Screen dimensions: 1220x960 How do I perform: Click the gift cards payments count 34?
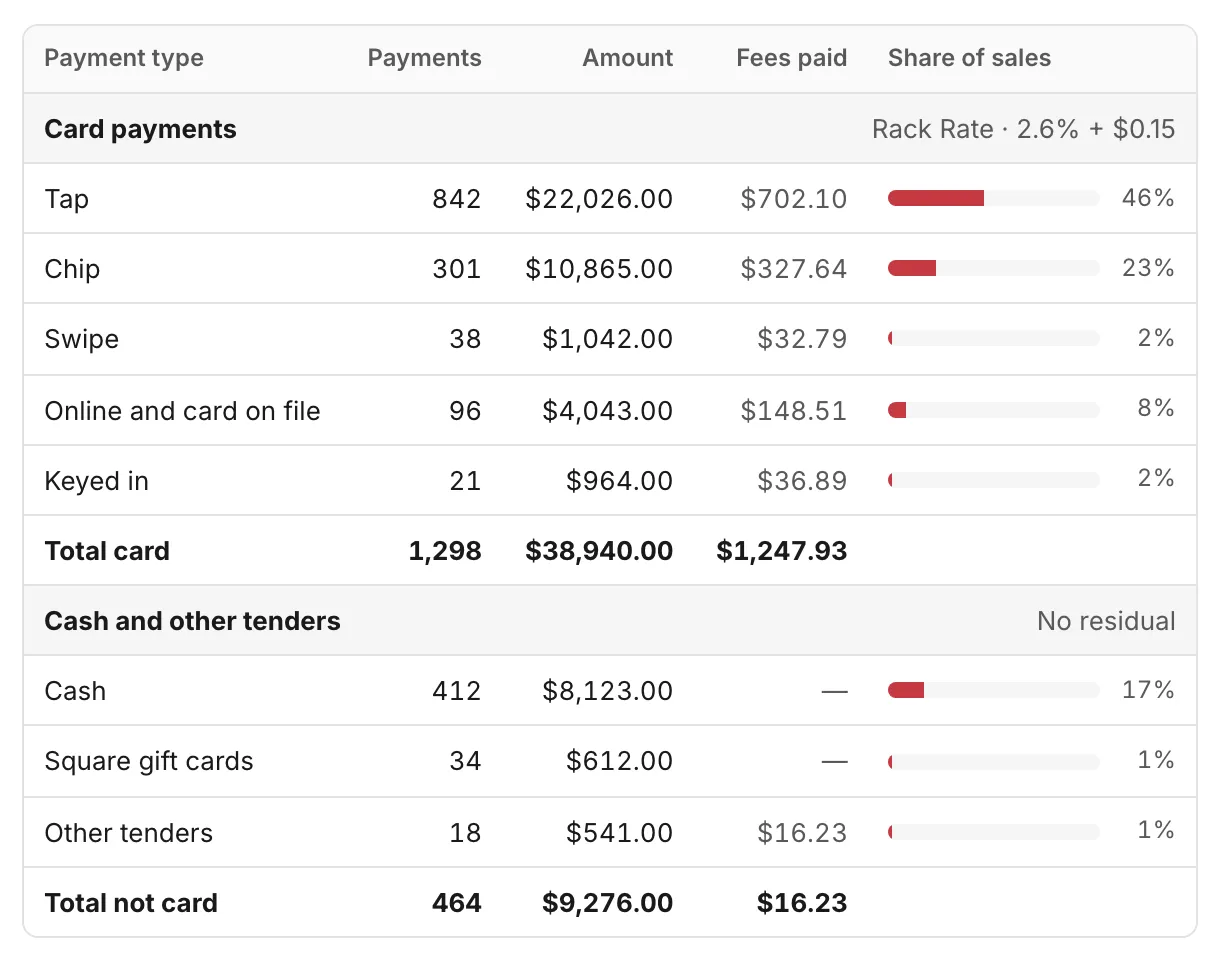[465, 761]
